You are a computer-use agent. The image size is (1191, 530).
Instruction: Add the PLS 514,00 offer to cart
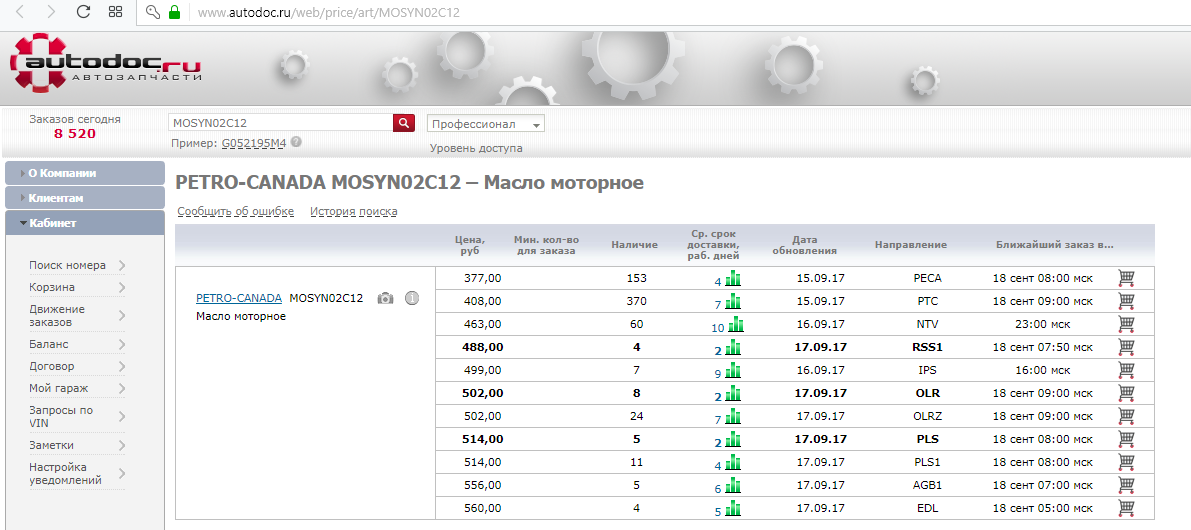point(1126,439)
